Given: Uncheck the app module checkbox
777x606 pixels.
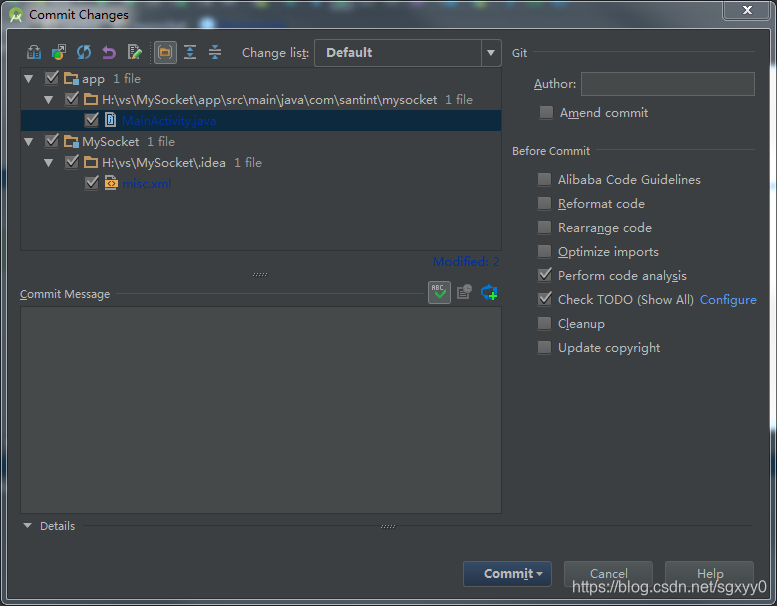Looking at the screenshot, I should 52,78.
